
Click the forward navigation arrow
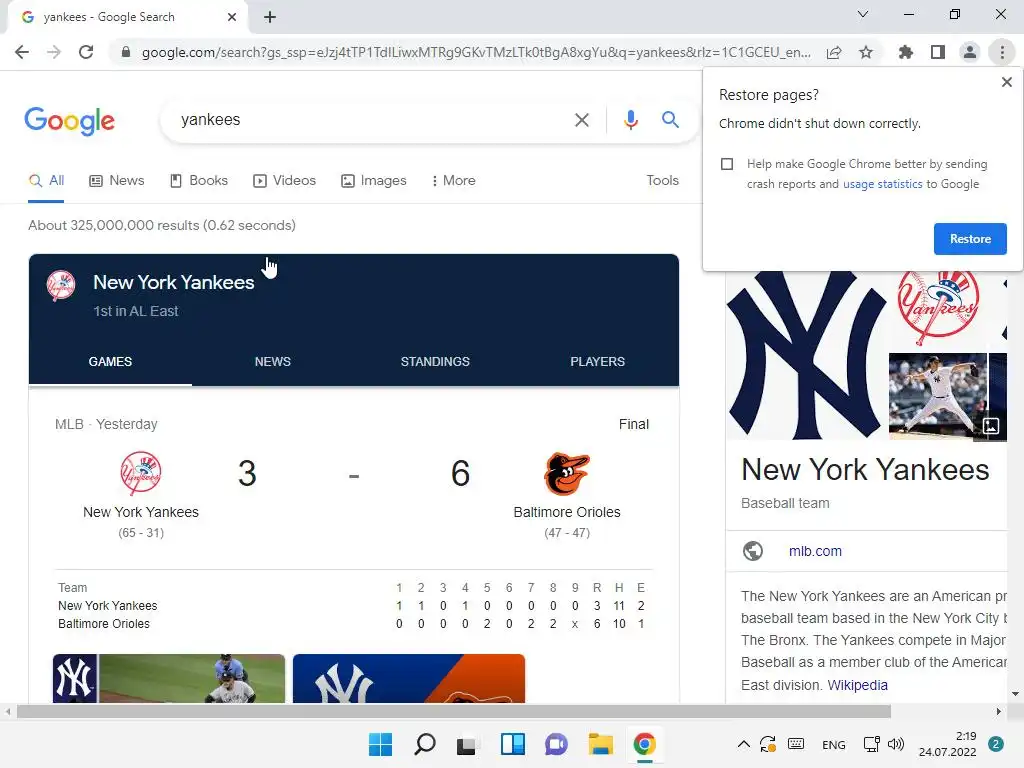click(54, 52)
